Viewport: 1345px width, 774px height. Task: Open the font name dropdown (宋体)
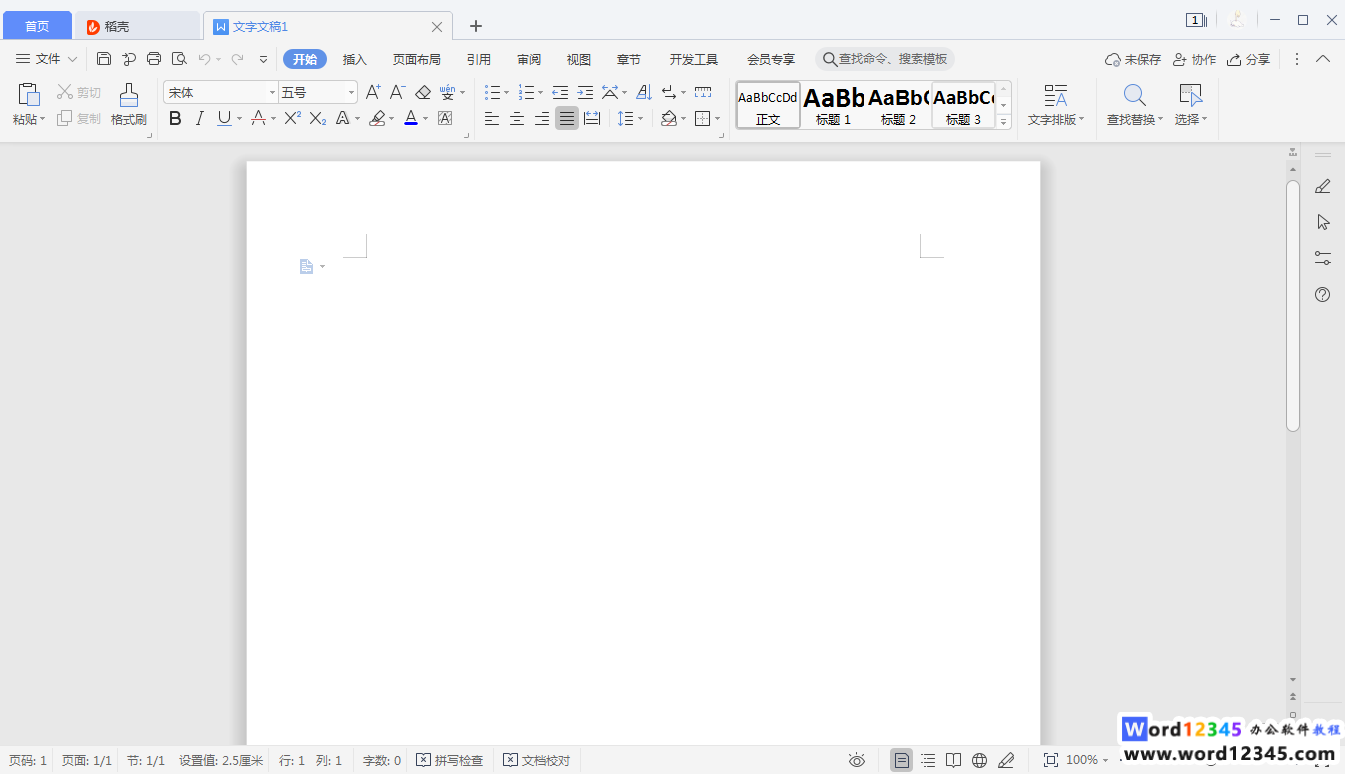[272, 93]
